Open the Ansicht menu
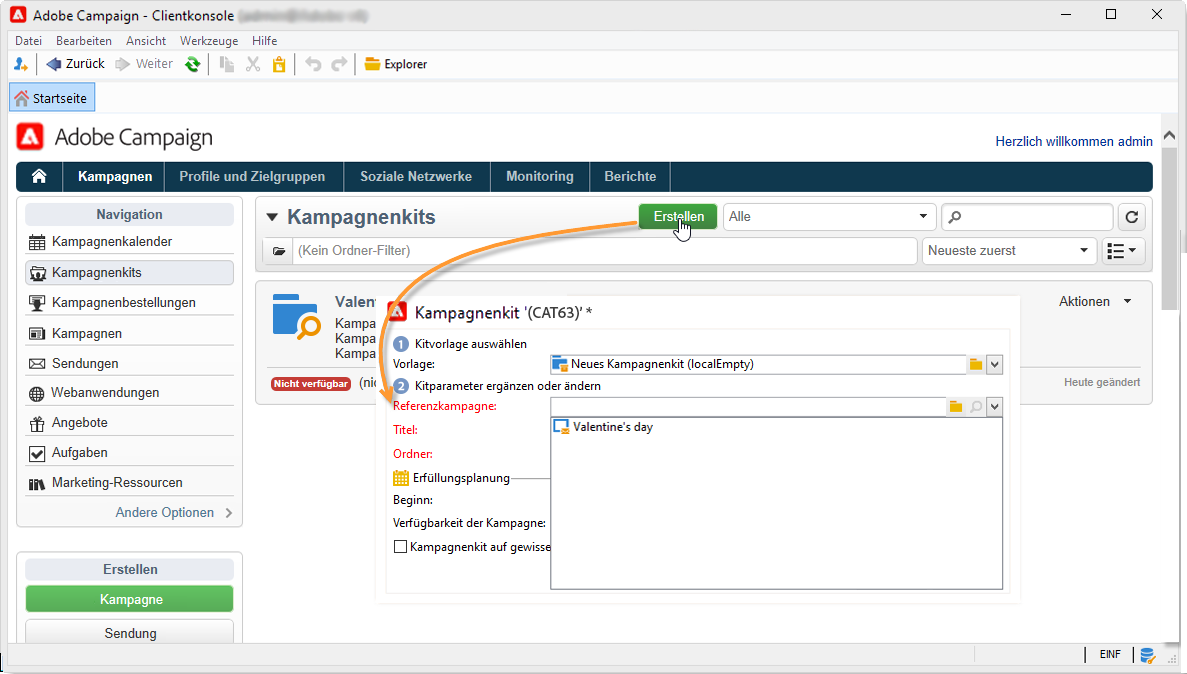Image resolution: width=1187 pixels, height=674 pixels. coord(146,41)
